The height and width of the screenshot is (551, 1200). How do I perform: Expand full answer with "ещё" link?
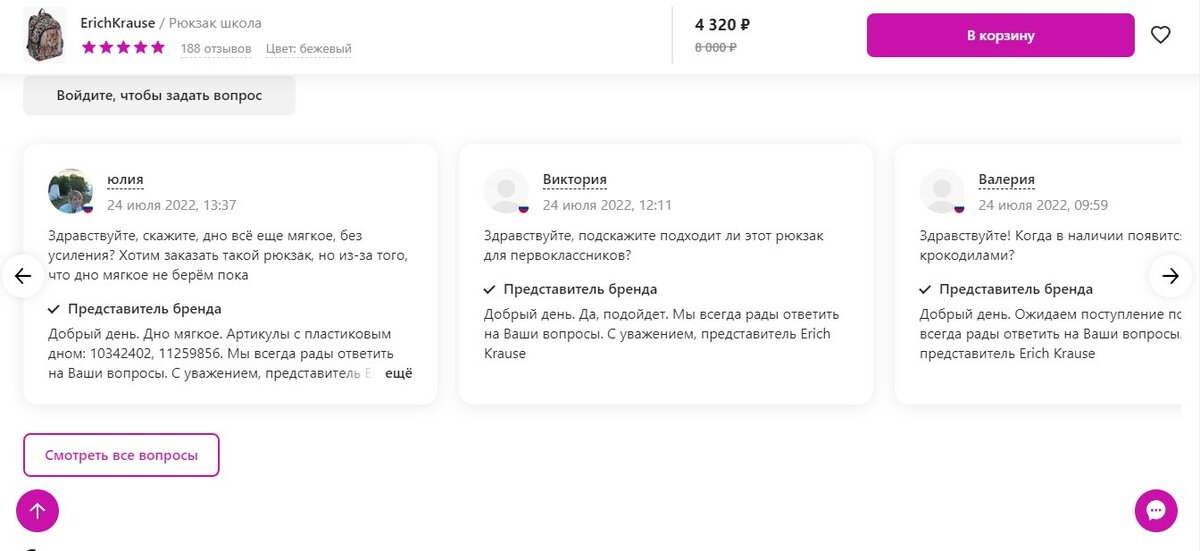click(399, 373)
